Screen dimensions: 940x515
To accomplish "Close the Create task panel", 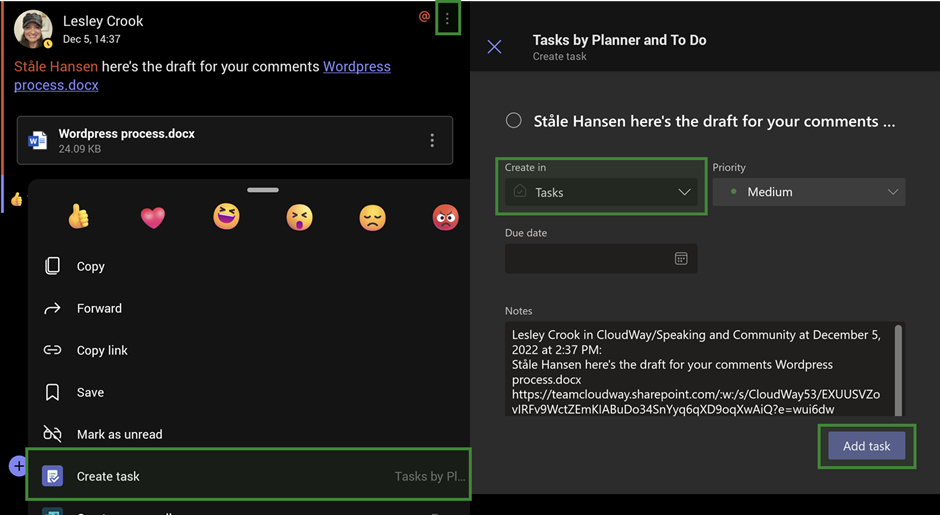I will [495, 47].
